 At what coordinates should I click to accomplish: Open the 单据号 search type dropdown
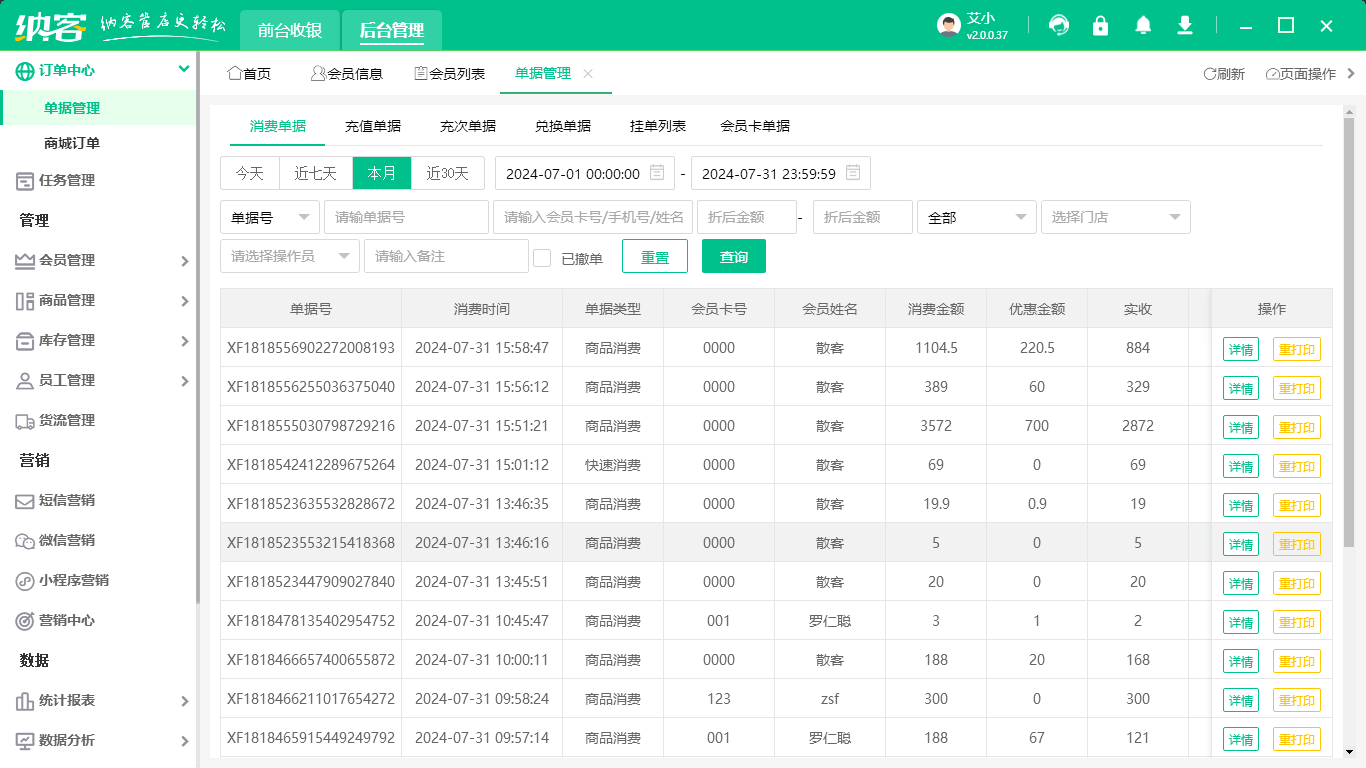click(269, 217)
